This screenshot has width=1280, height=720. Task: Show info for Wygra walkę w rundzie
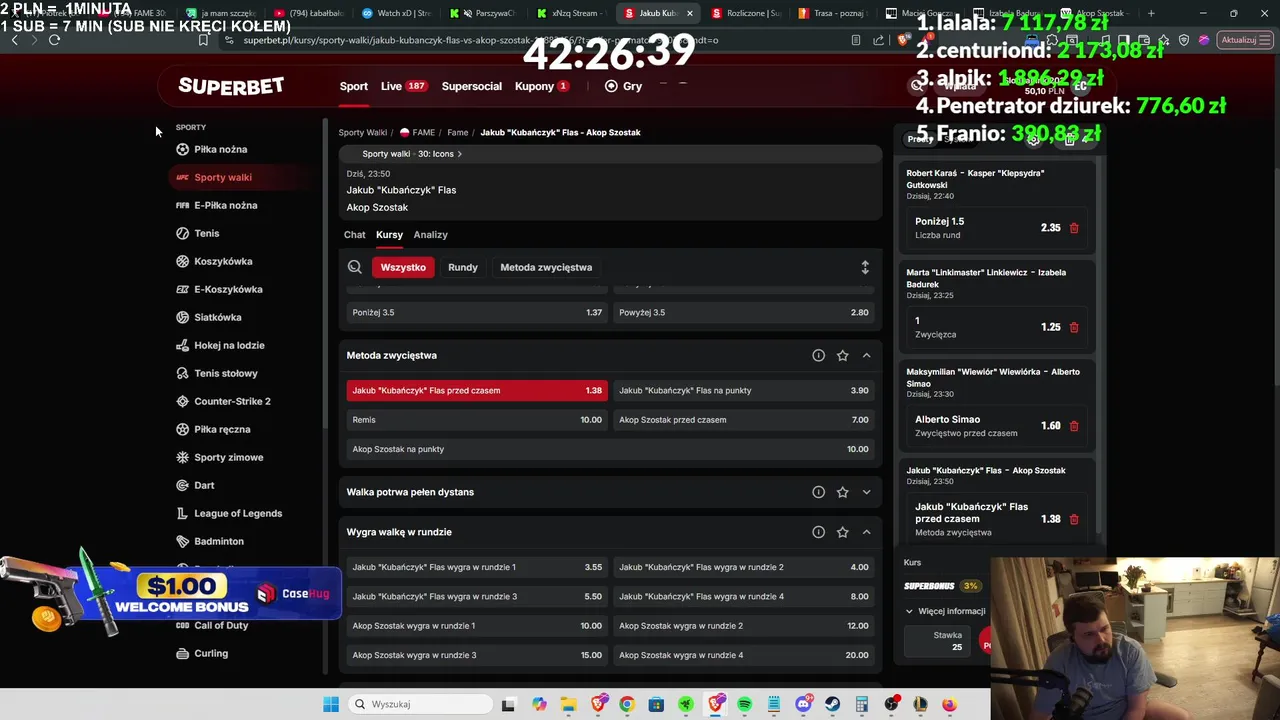(x=818, y=532)
